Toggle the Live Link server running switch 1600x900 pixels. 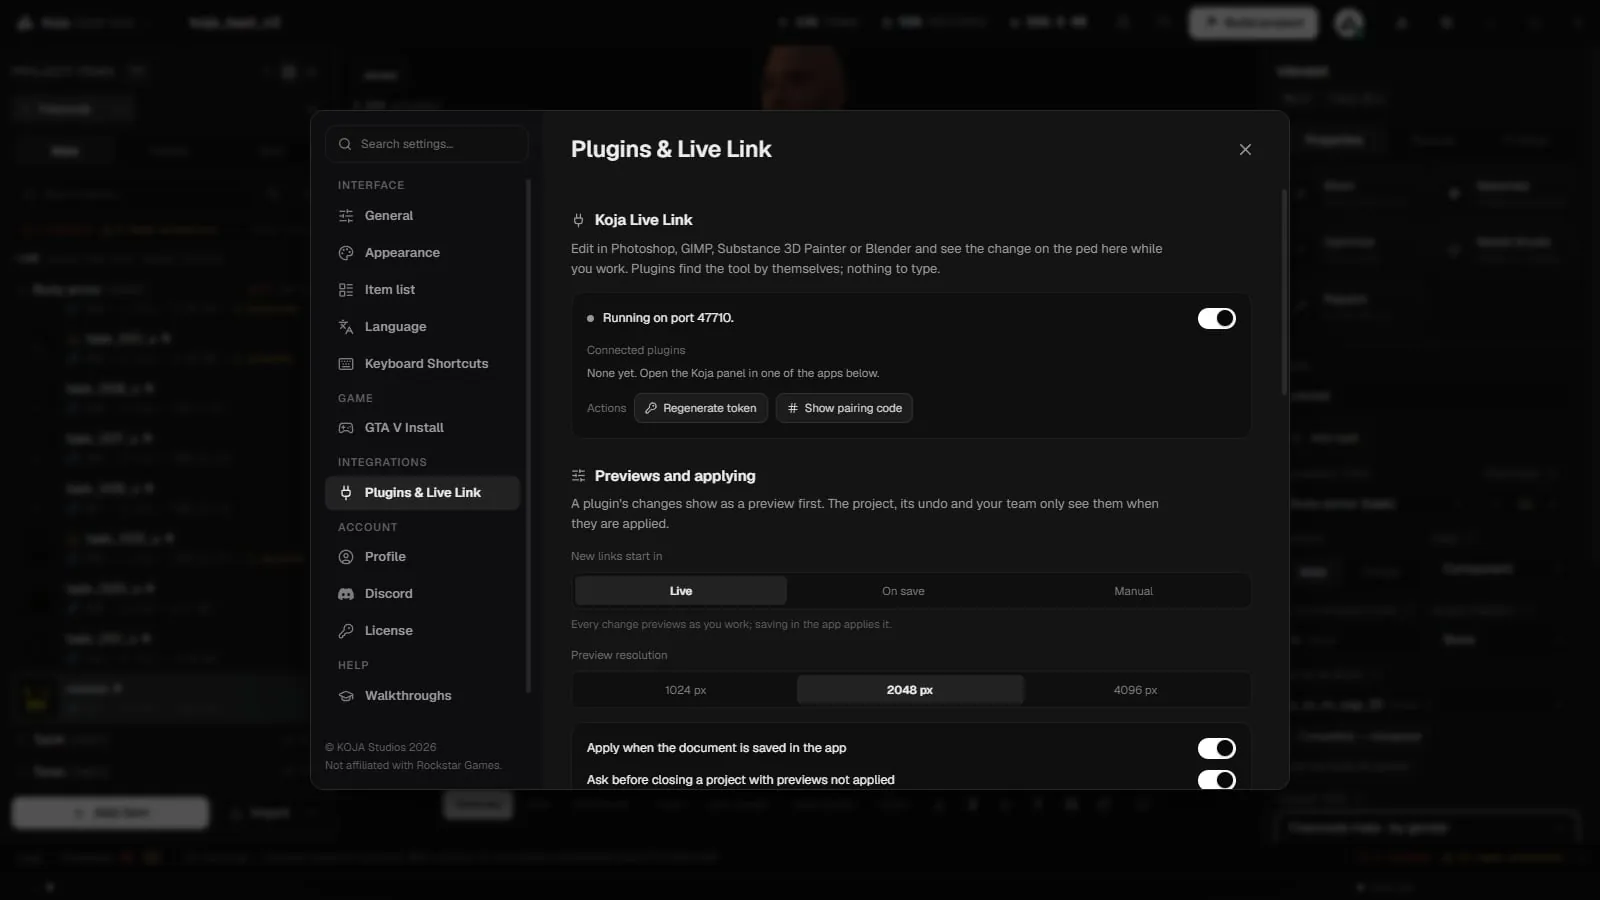tap(1217, 318)
